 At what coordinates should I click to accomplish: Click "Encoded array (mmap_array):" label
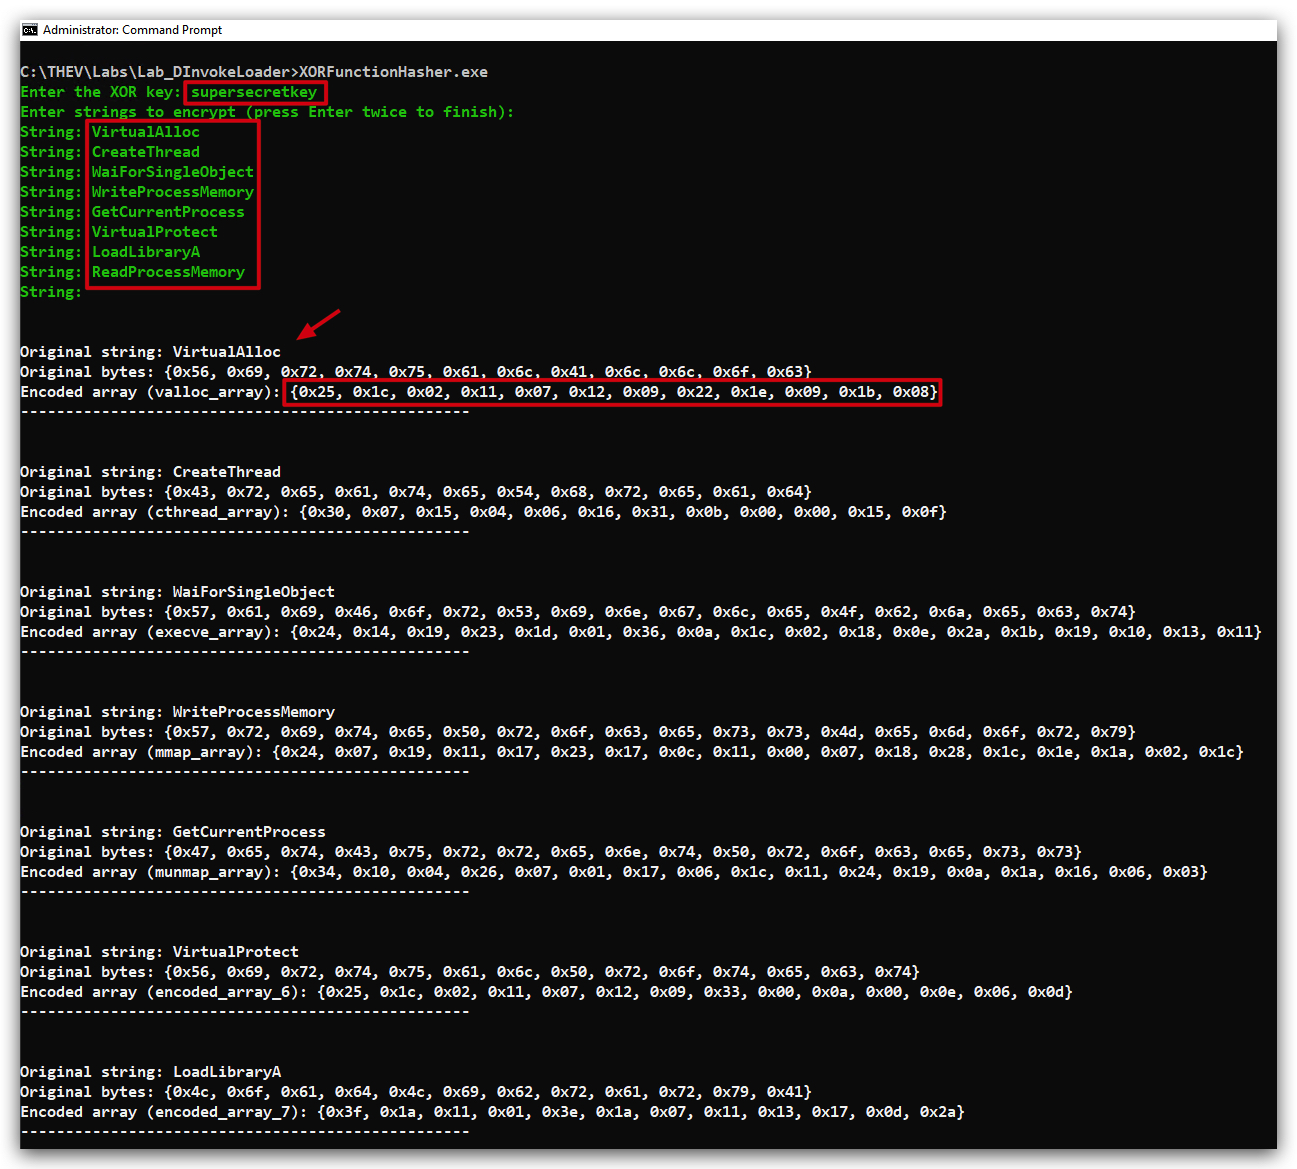(x=142, y=752)
